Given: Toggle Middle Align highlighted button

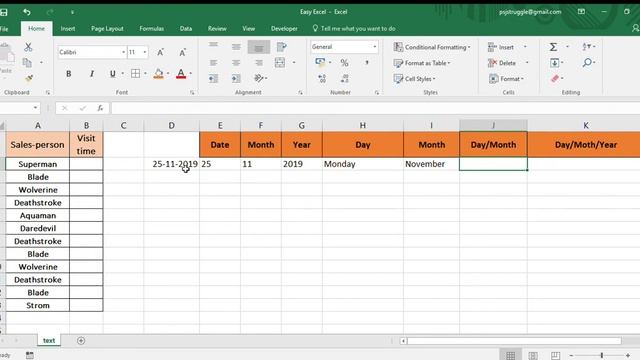Looking at the screenshot, I should pos(258,47).
